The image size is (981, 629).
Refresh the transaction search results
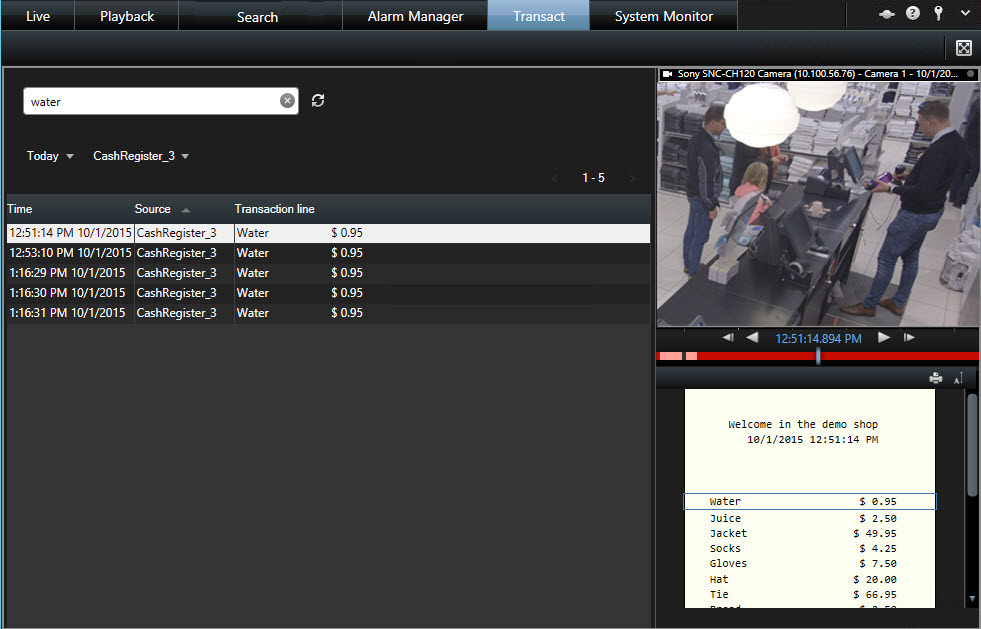pyautogui.click(x=318, y=101)
